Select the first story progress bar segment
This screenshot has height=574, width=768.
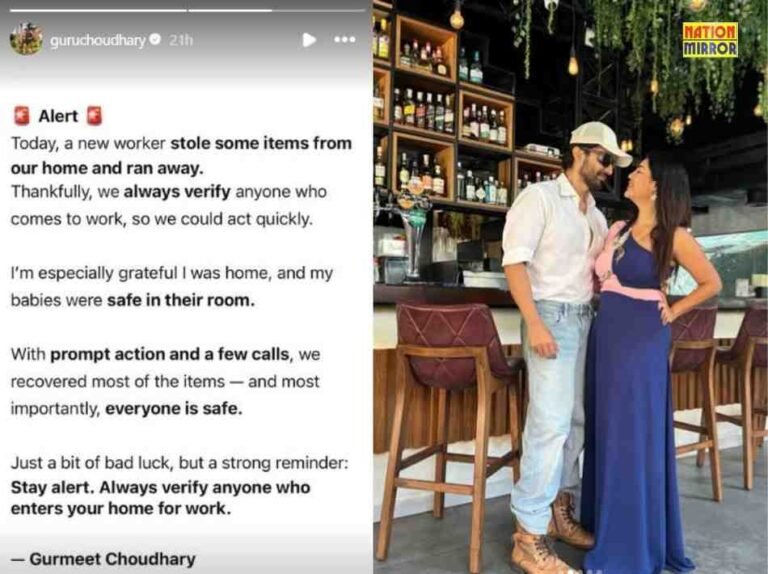98,10
